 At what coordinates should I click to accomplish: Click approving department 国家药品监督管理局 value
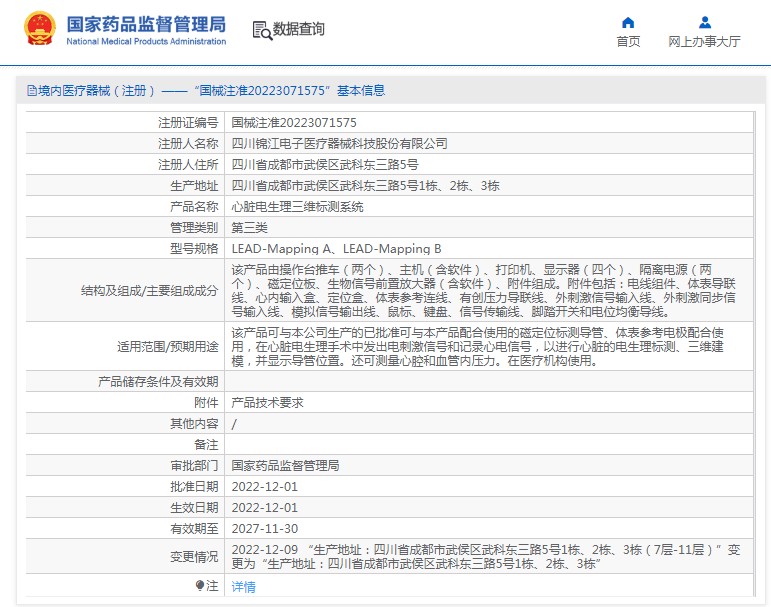click(x=285, y=465)
